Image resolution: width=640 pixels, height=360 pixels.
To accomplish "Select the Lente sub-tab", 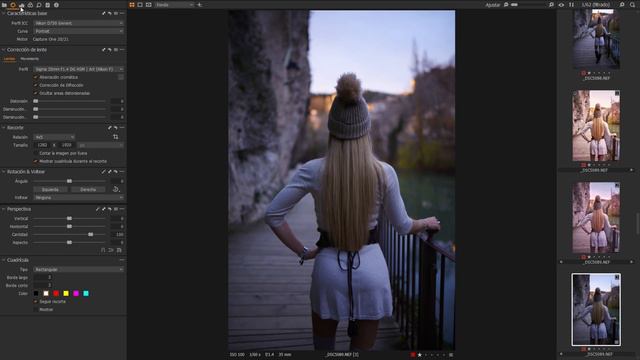I will pyautogui.click(x=9, y=59).
